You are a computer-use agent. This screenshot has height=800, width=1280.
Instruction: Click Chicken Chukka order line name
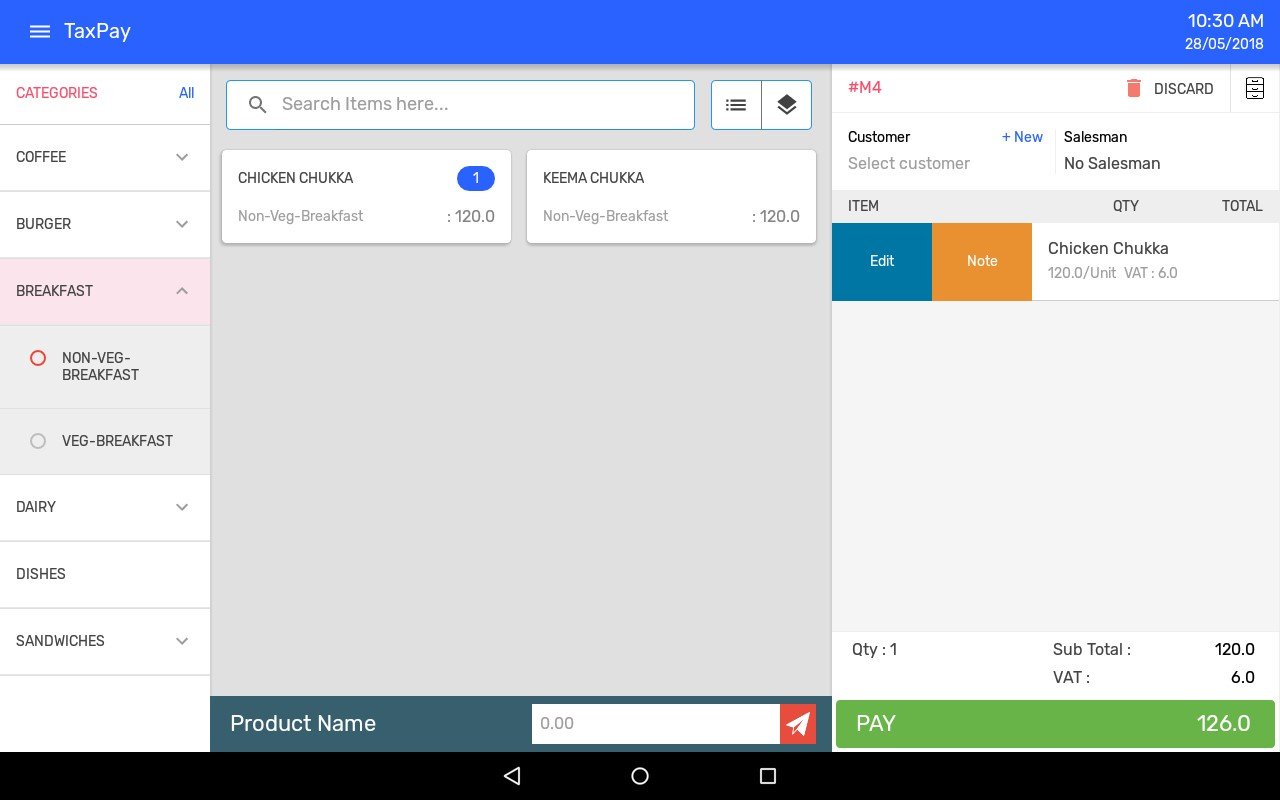(1108, 248)
